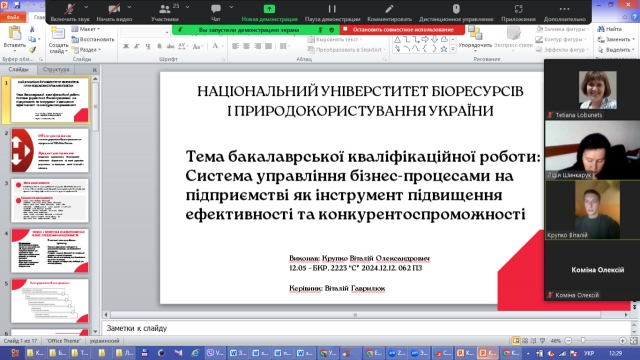Switch to the Структура outline tab
Image resolution: width=640 pixels, height=360 pixels.
pyautogui.click(x=56, y=69)
